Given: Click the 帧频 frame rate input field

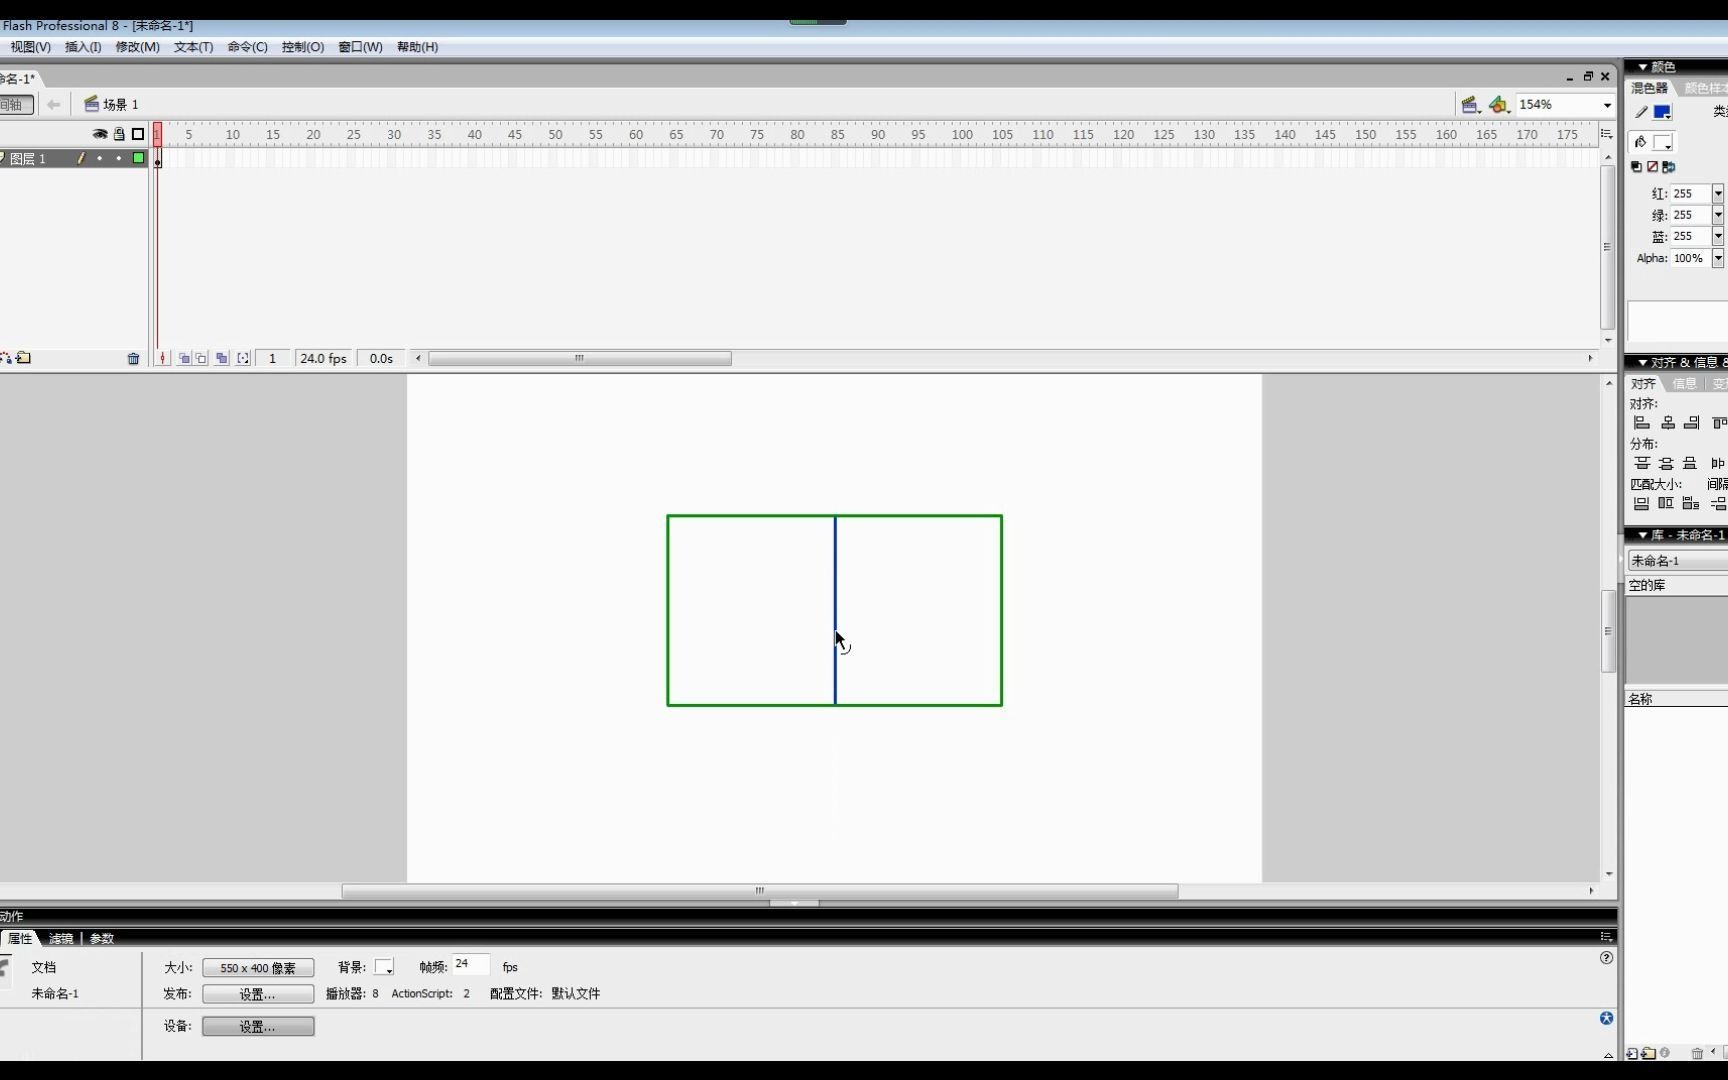Looking at the screenshot, I should (470, 964).
